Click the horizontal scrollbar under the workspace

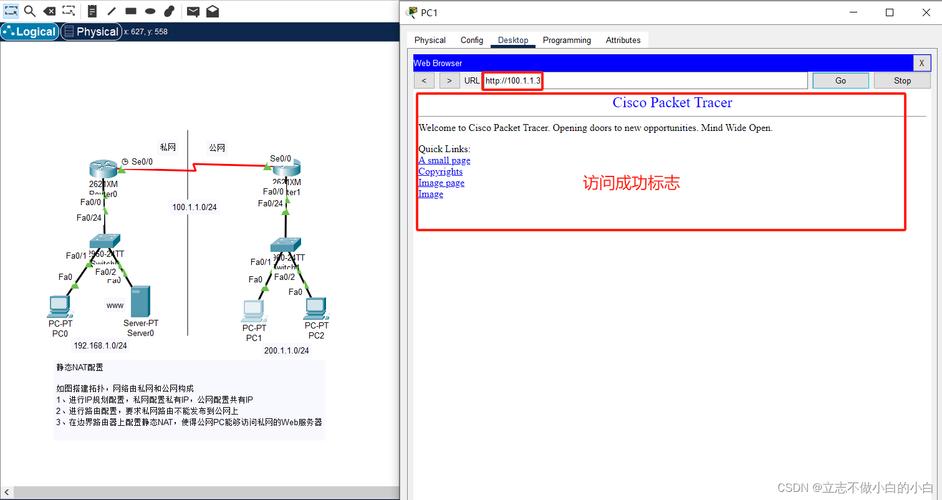[x=204, y=493]
